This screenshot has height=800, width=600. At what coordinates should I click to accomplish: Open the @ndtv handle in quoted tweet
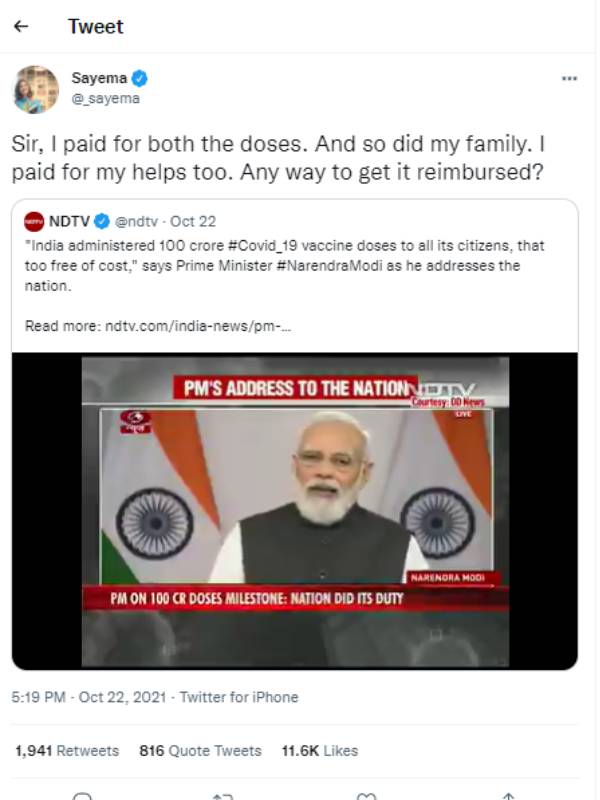coord(136,222)
